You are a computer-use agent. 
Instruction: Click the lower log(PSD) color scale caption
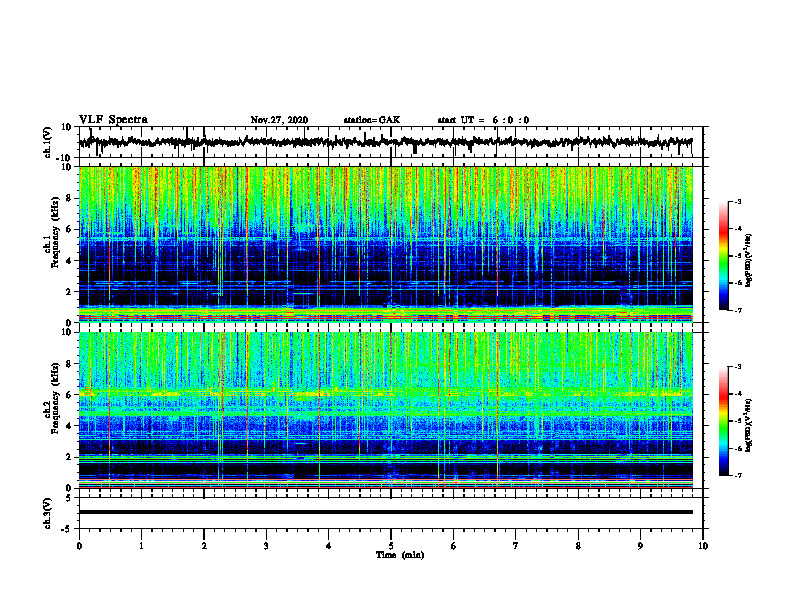tap(749, 425)
